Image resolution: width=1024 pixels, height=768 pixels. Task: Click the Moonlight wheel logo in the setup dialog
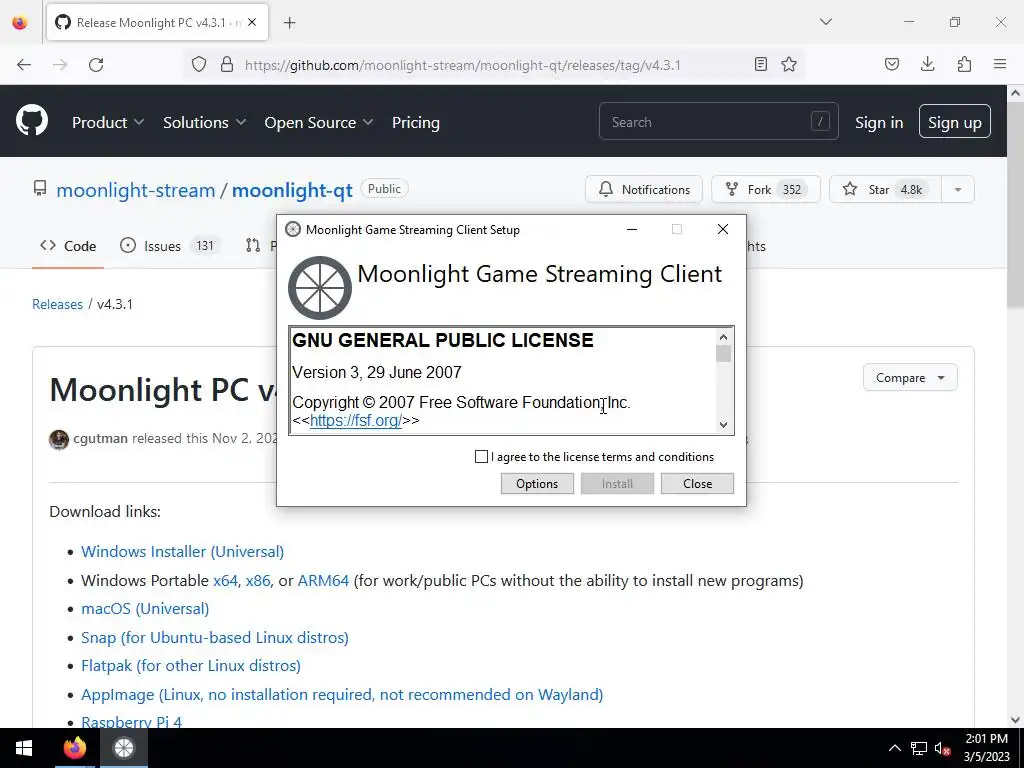320,287
